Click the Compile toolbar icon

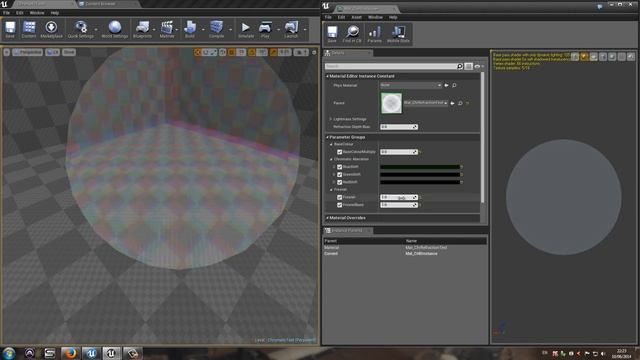coord(216,29)
